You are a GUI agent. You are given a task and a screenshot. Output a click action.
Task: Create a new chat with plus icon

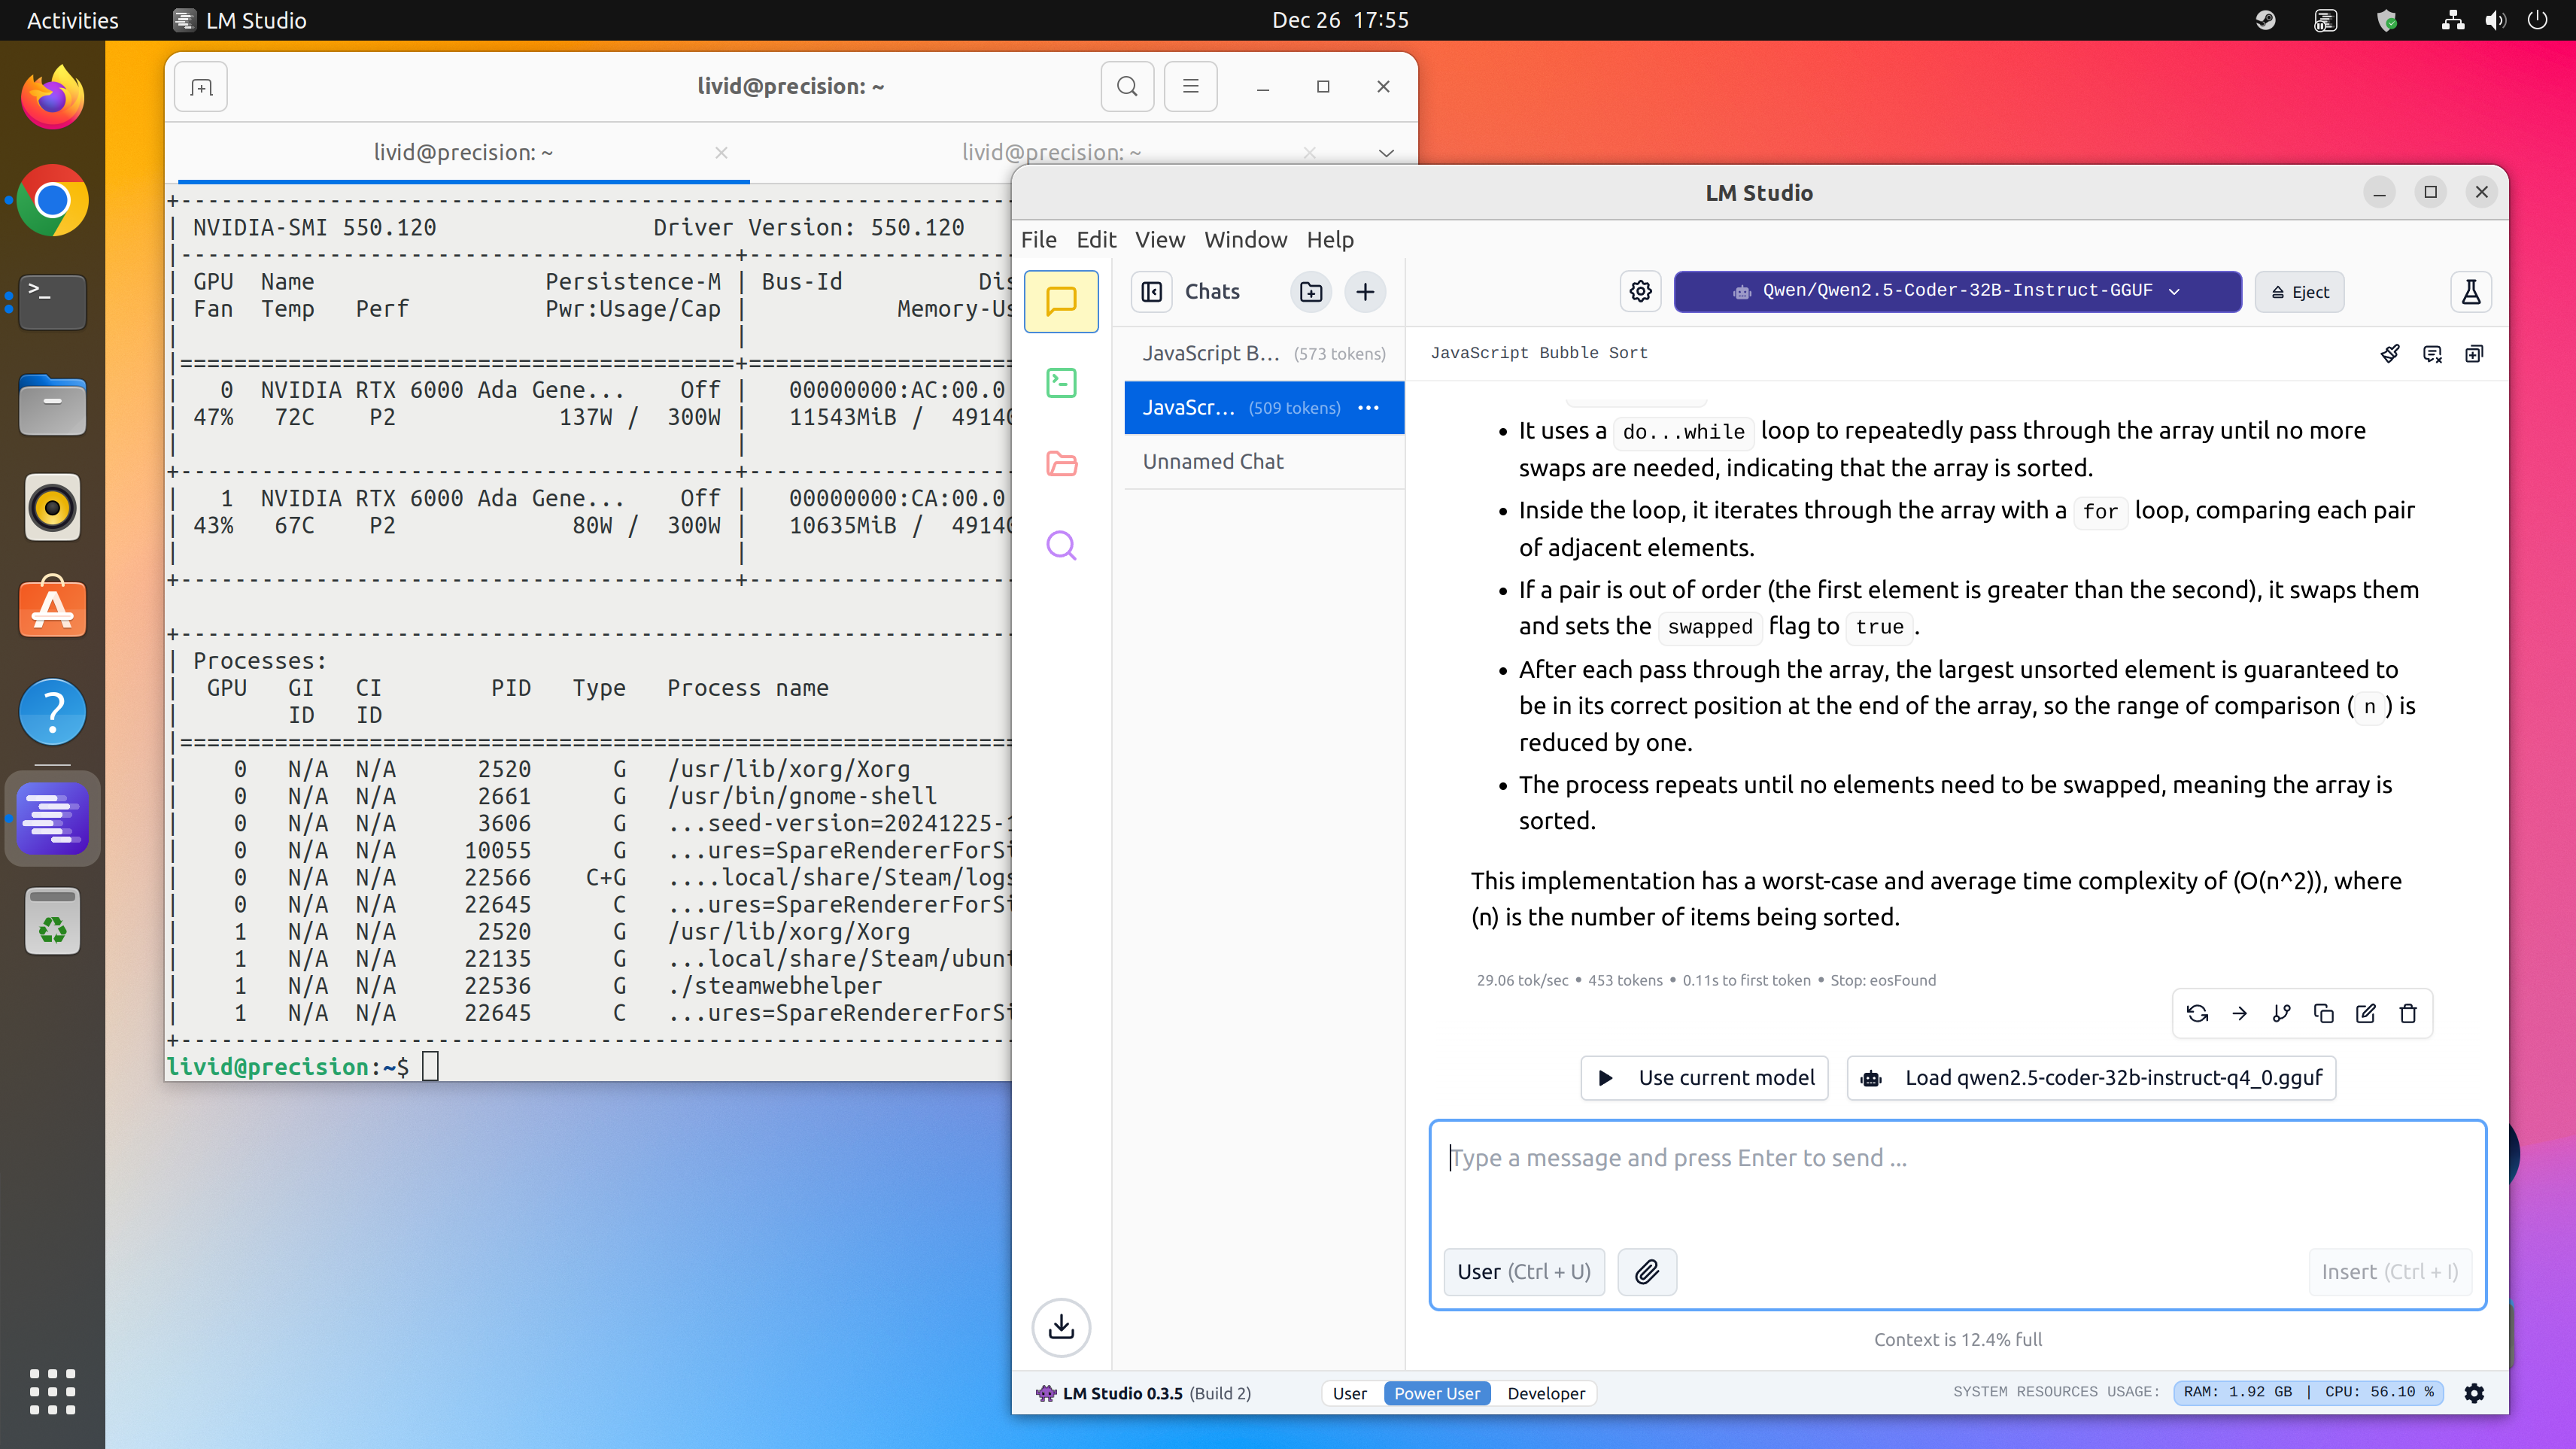[1365, 292]
